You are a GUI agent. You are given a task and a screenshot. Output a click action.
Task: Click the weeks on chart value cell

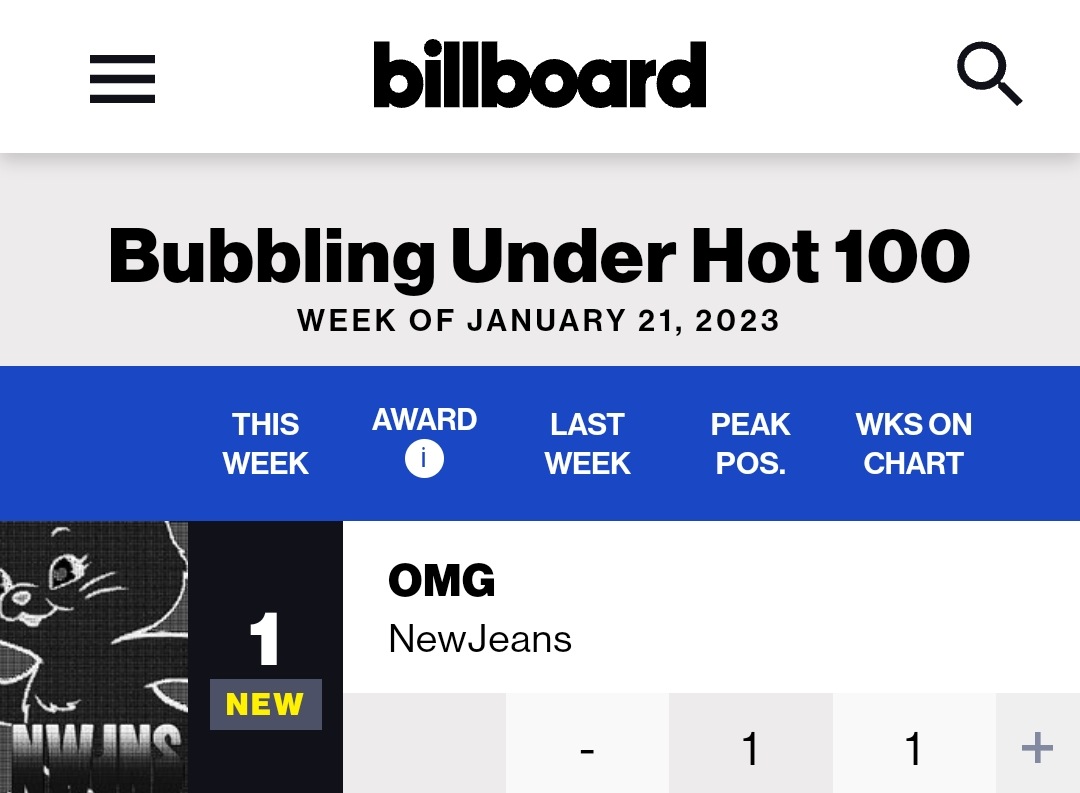[914, 743]
